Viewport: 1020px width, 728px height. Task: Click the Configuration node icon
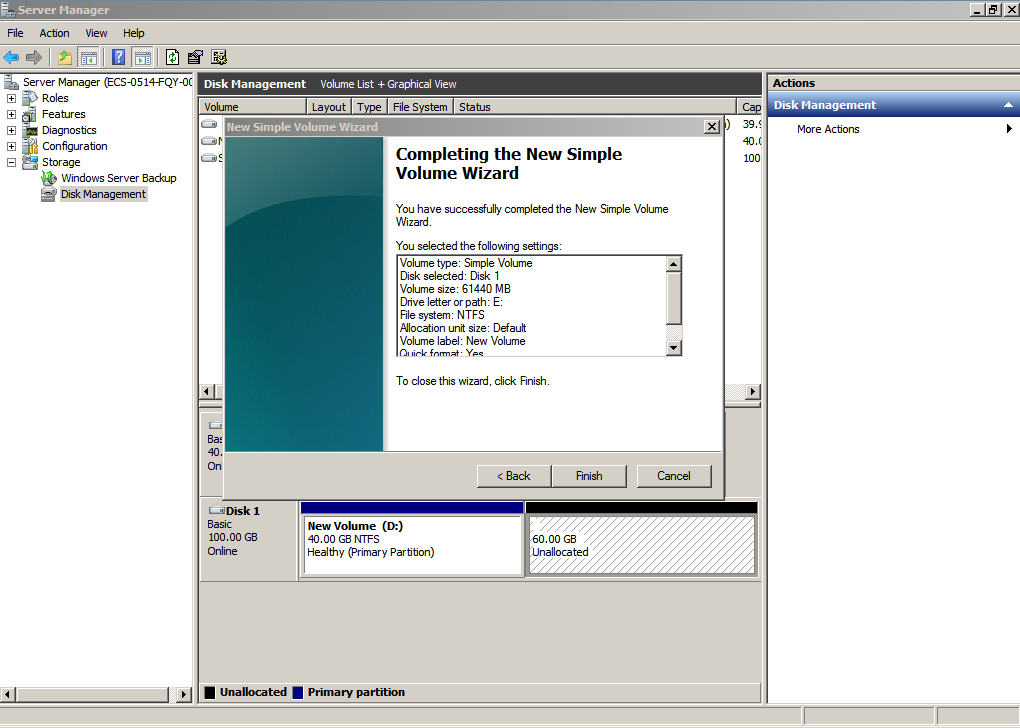point(30,146)
